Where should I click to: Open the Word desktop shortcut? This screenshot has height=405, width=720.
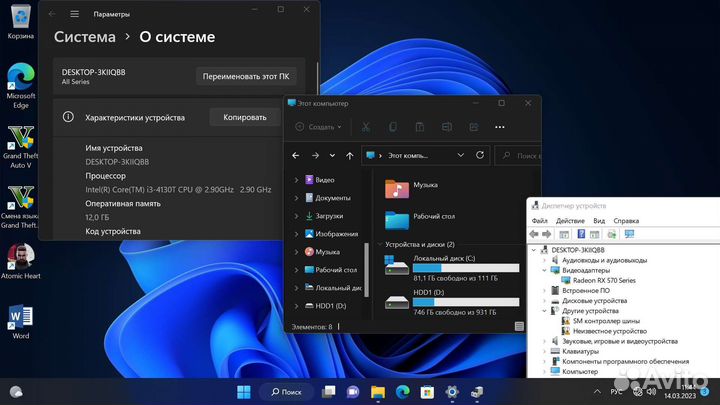click(19, 318)
